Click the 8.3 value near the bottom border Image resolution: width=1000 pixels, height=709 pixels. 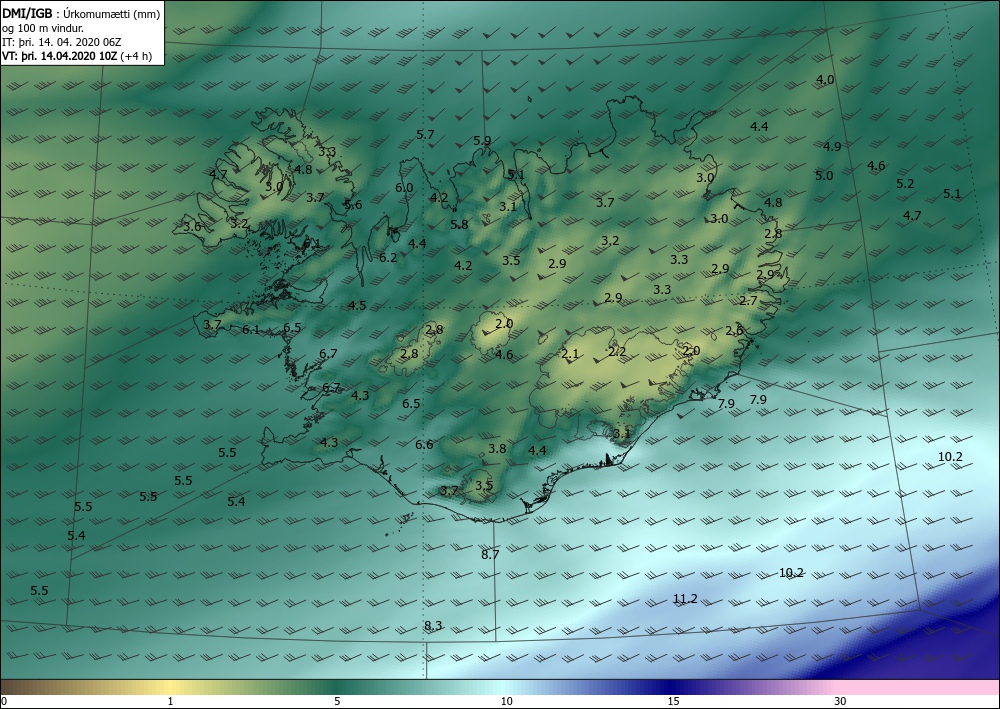pyautogui.click(x=433, y=625)
